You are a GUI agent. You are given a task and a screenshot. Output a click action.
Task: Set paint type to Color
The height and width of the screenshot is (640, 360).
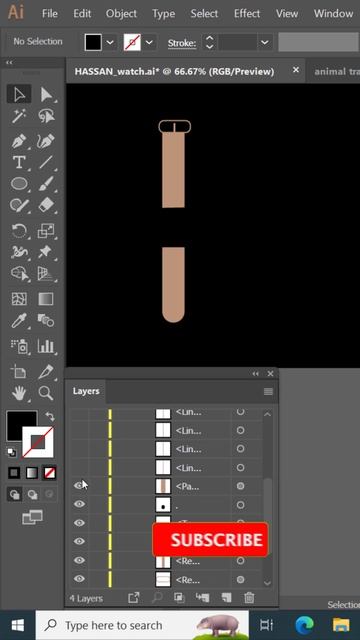pyautogui.click(x=14, y=473)
